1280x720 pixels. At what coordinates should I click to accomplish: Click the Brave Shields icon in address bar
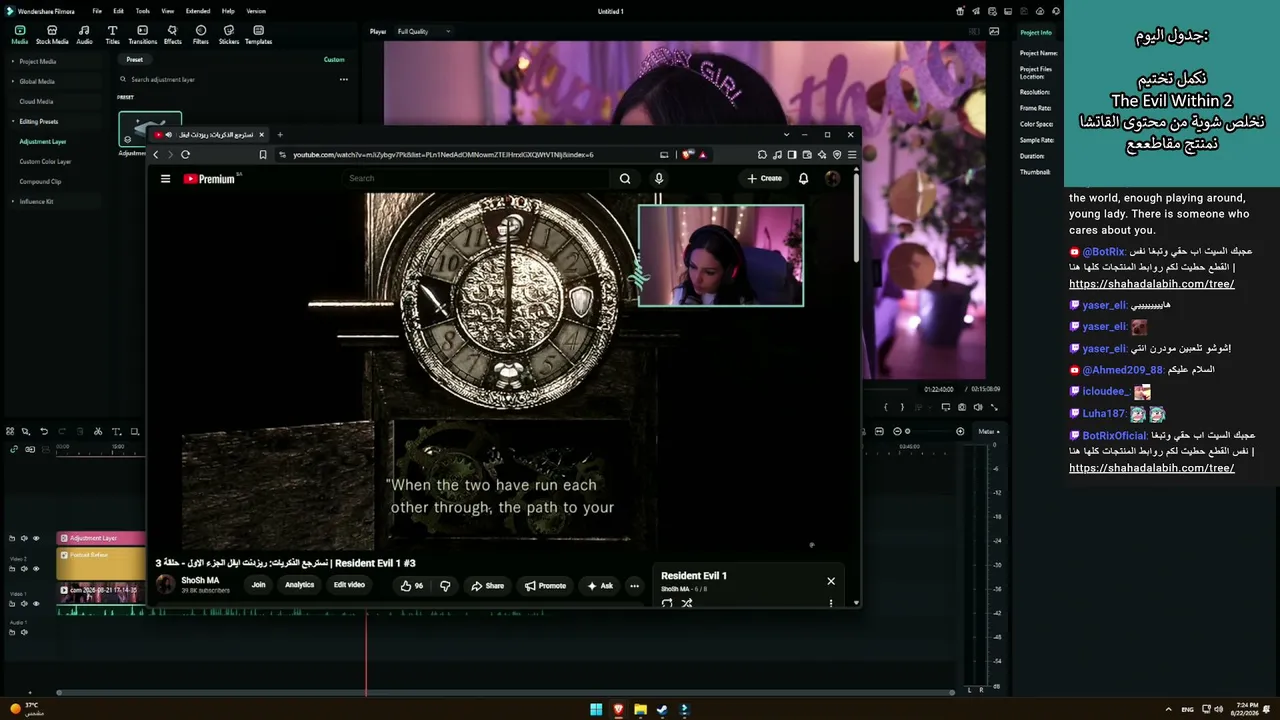click(687, 155)
